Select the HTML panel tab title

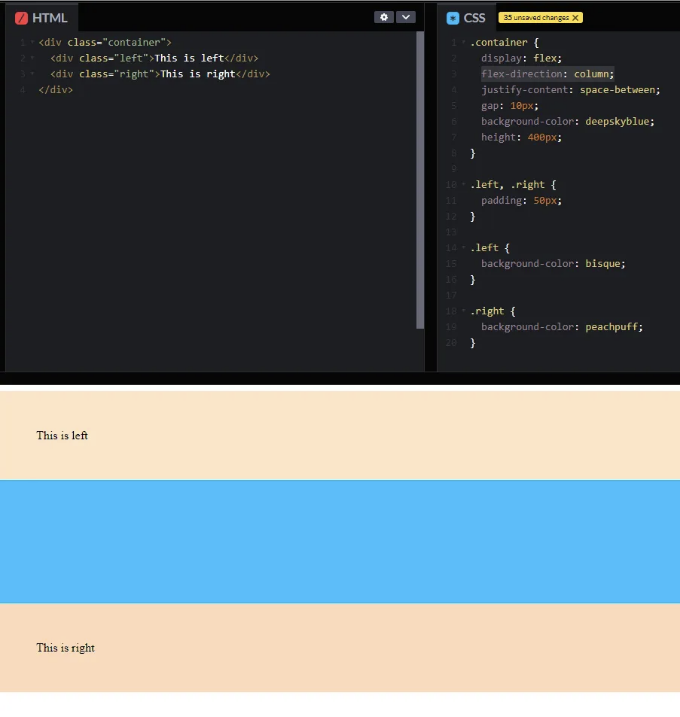[49, 18]
